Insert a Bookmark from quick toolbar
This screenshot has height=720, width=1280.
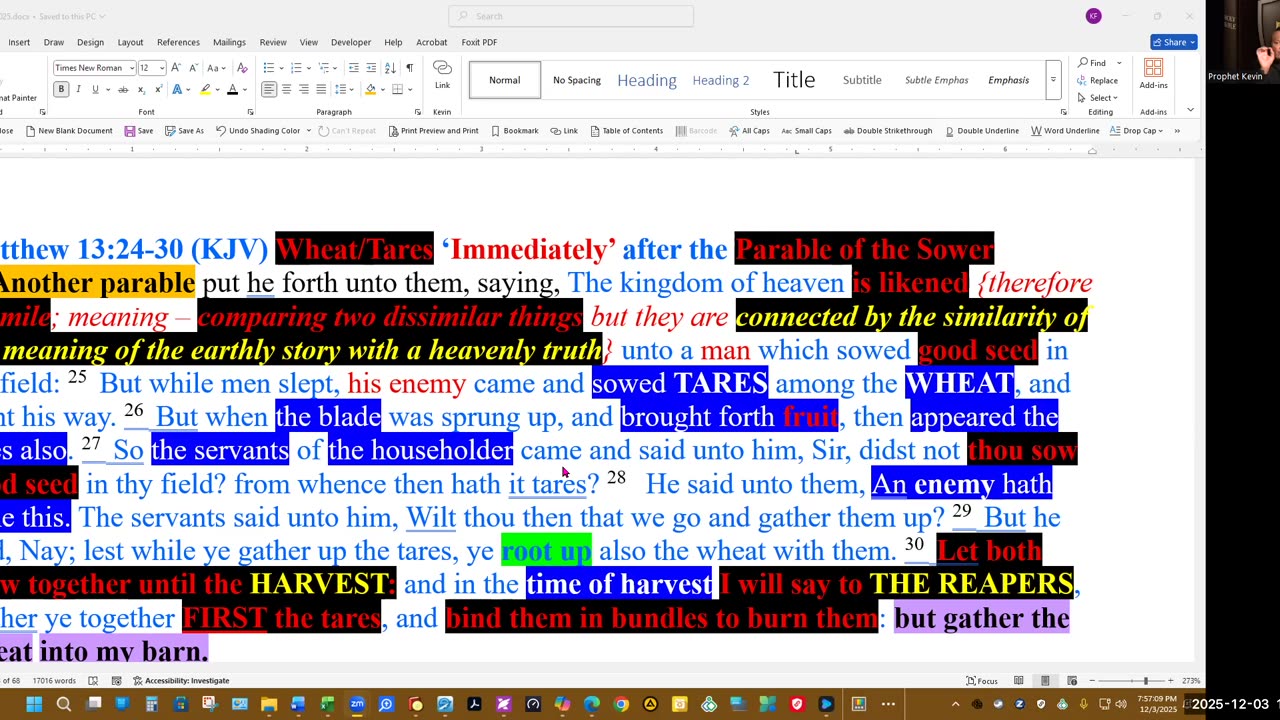[x=514, y=131]
